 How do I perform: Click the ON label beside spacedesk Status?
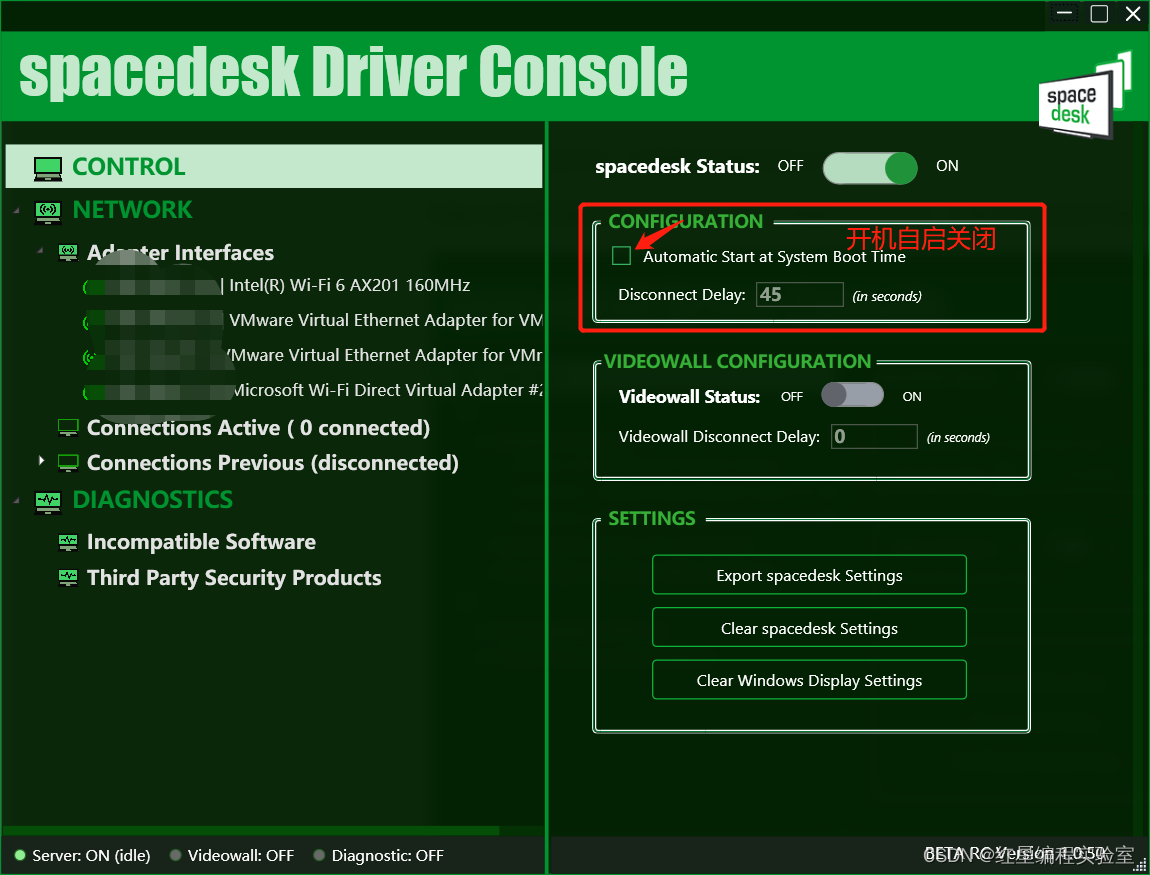947,166
